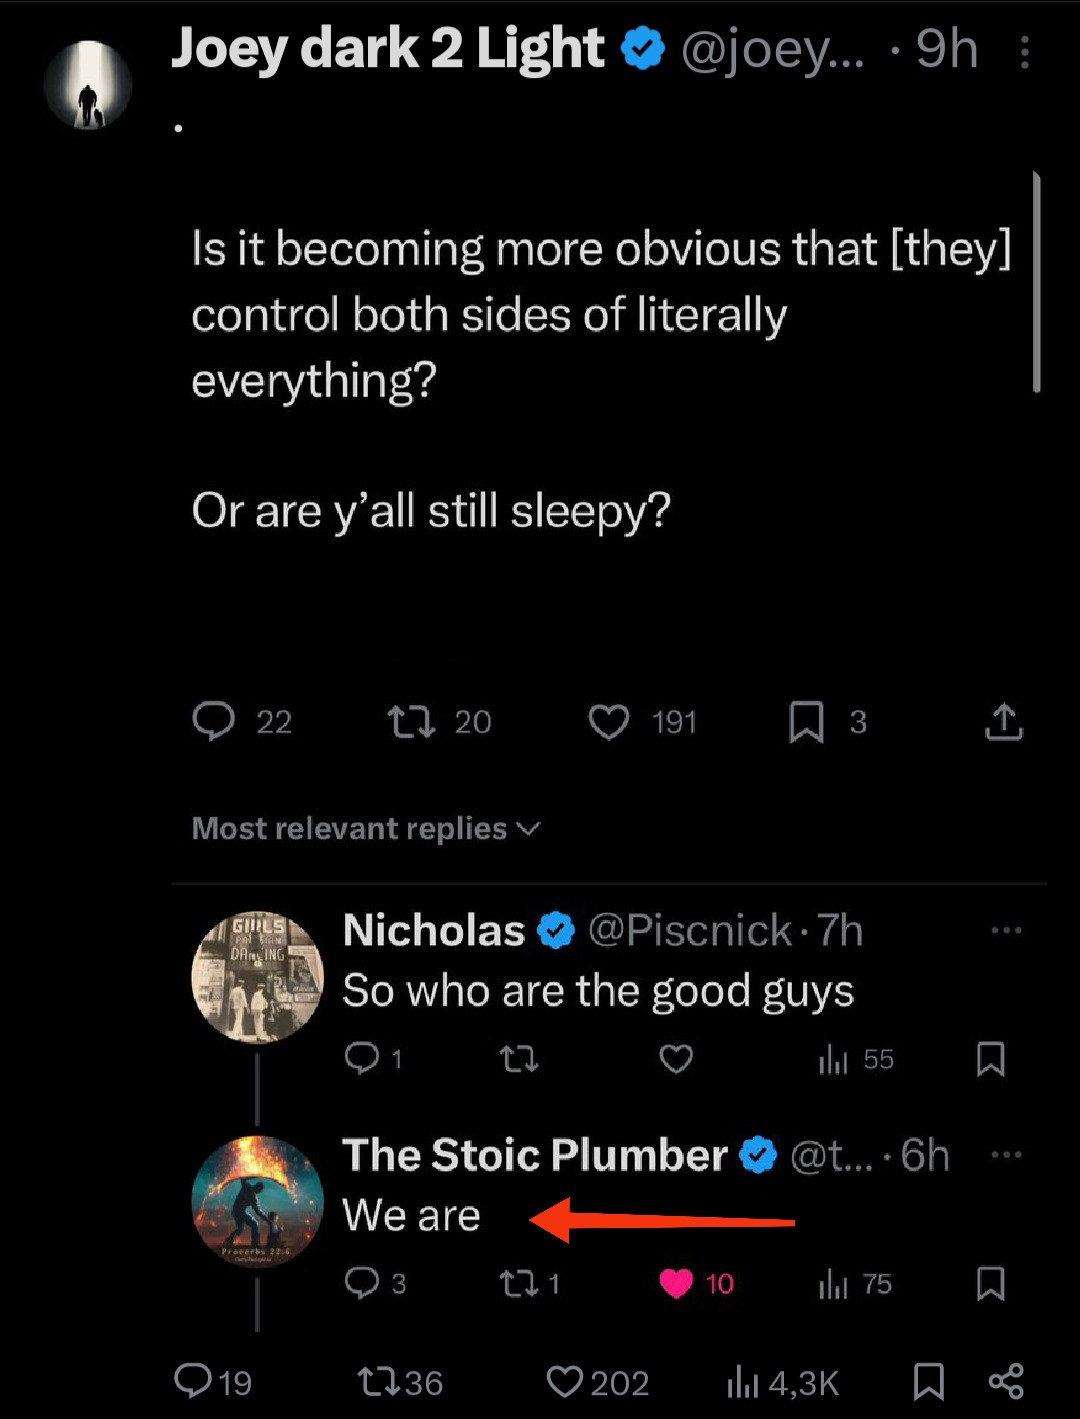This screenshot has width=1080, height=1419.
Task: Open Nicholas's profile picture
Action: [x=257, y=977]
